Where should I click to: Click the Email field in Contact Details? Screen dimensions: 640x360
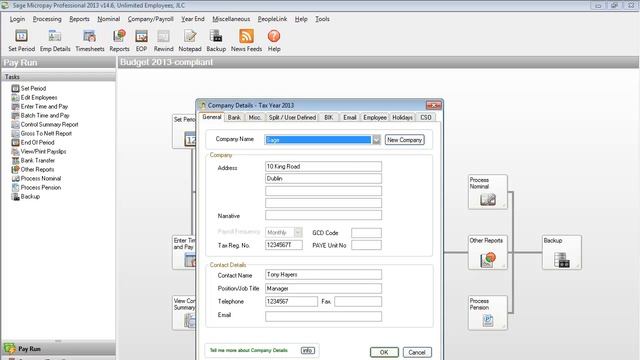pos(323,316)
